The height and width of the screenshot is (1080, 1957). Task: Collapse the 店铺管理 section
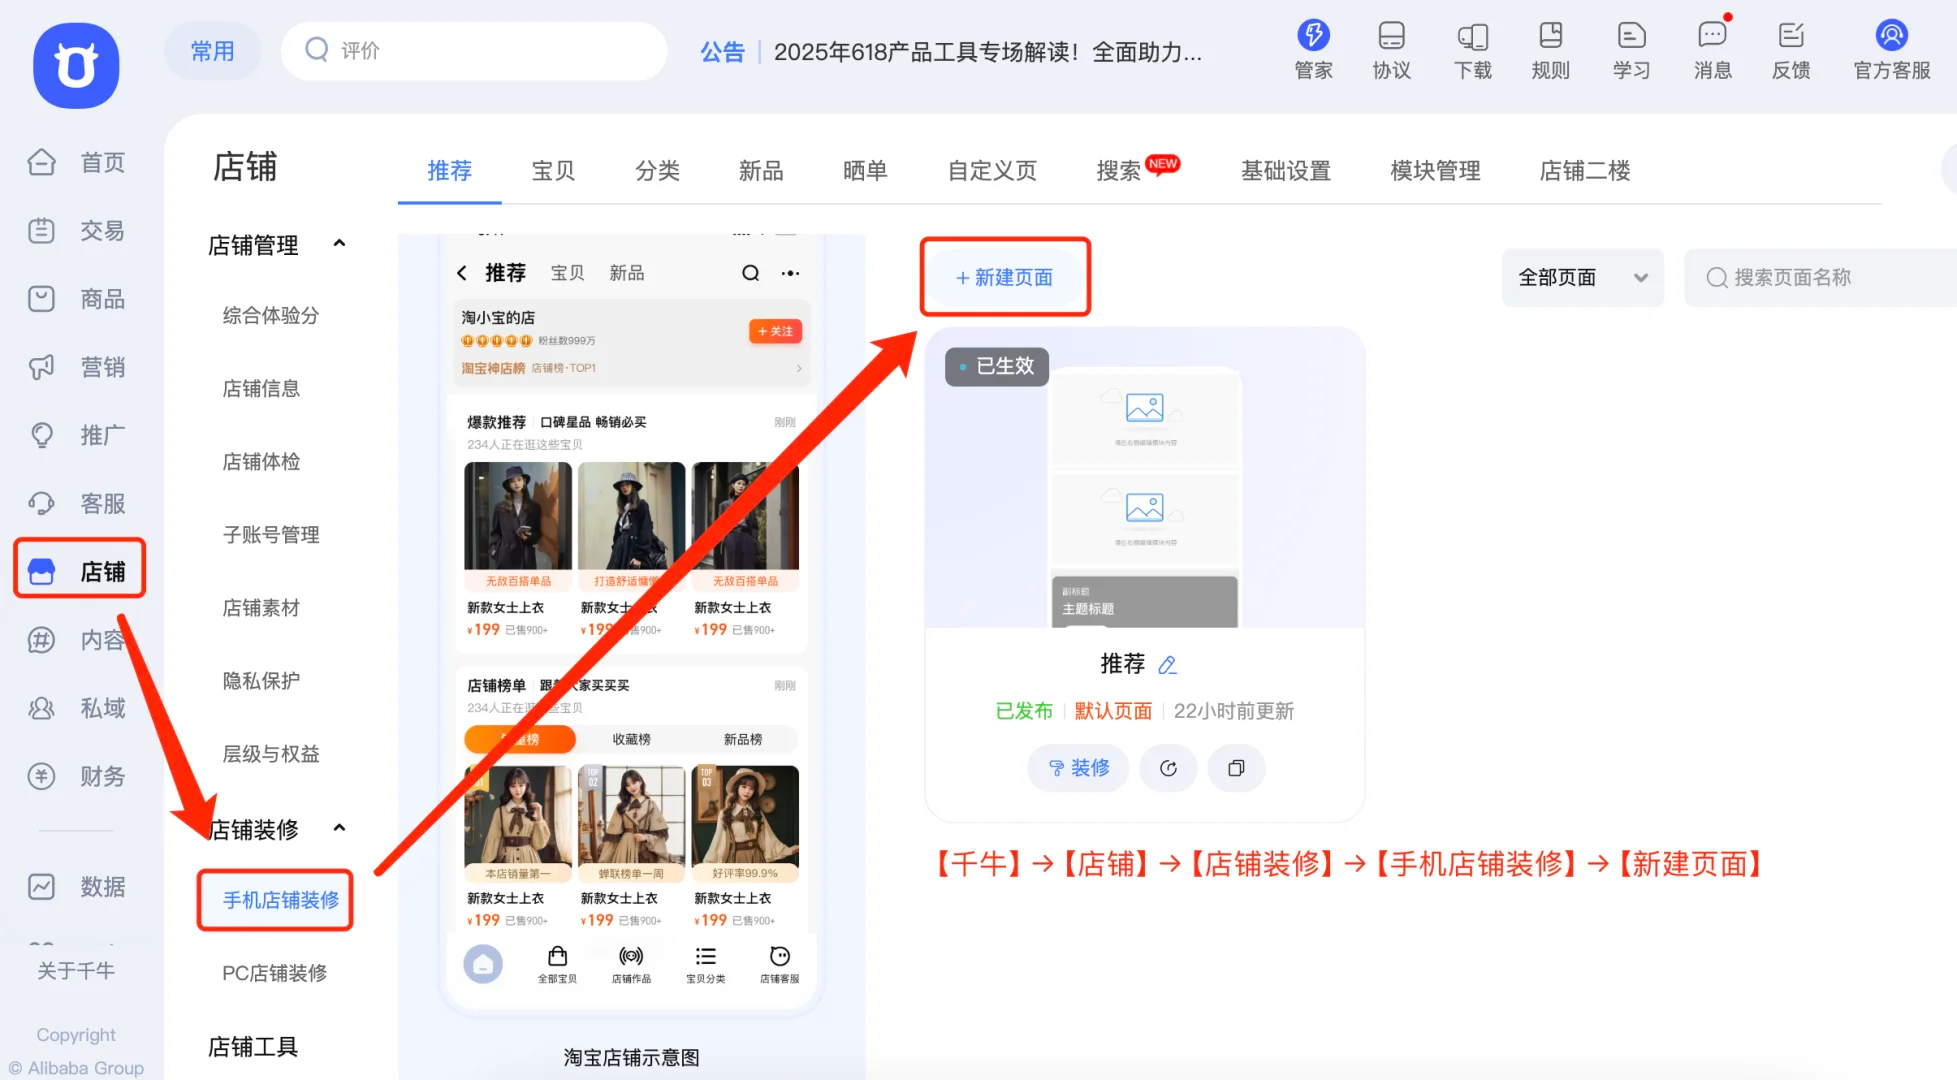coord(339,244)
